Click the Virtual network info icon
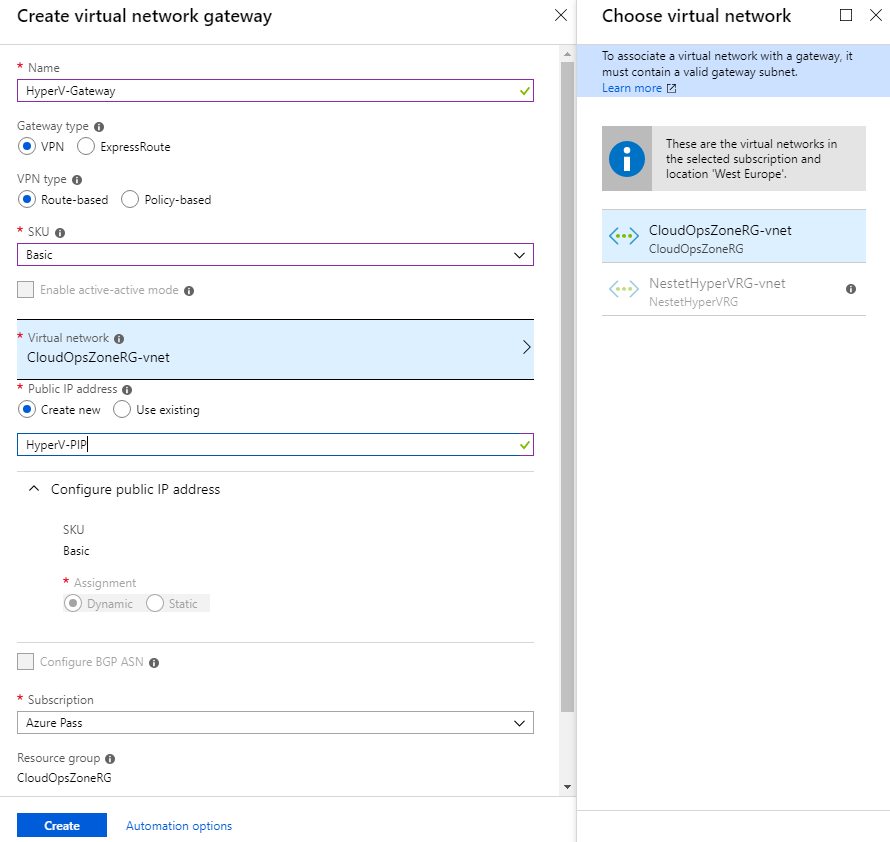 tap(119, 339)
